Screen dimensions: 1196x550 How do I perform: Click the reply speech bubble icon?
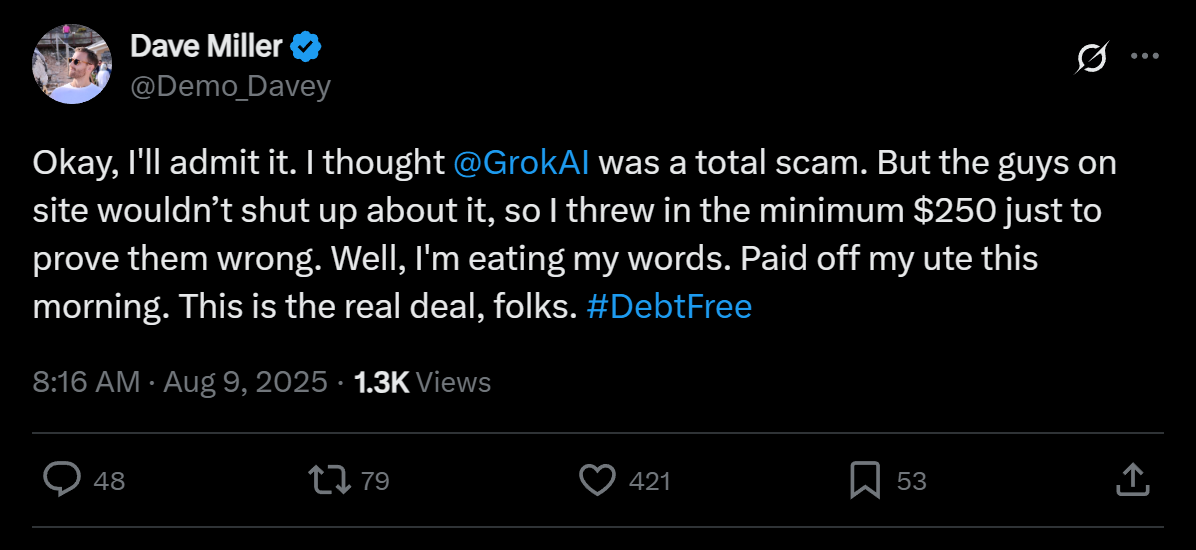click(x=62, y=480)
